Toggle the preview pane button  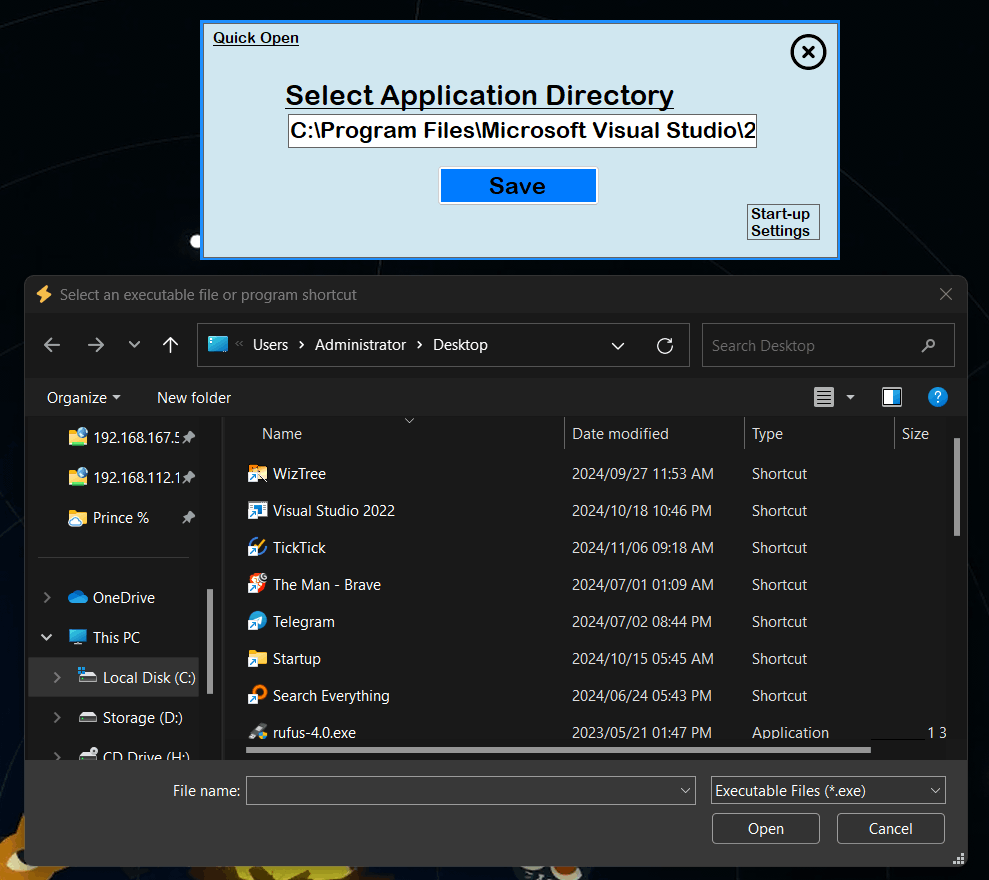[x=892, y=398]
